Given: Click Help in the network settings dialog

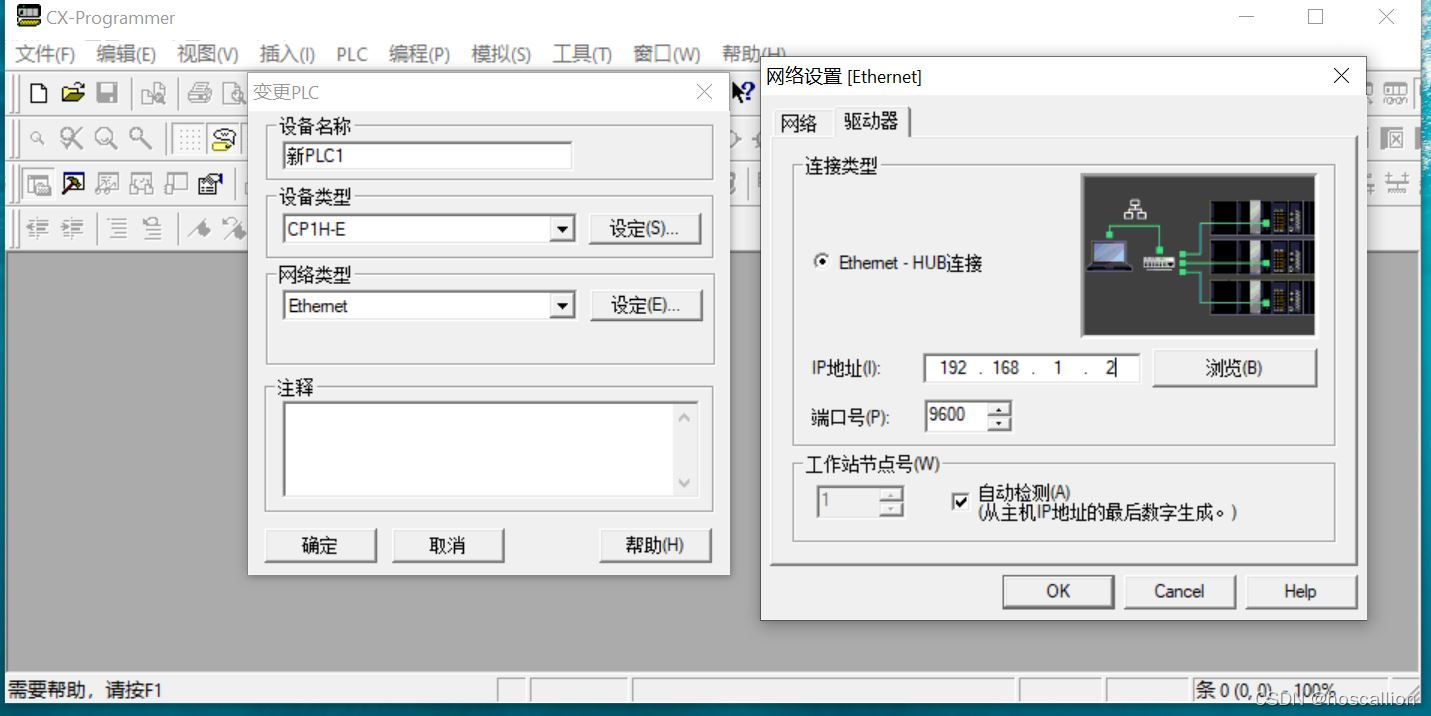Looking at the screenshot, I should [1300, 591].
